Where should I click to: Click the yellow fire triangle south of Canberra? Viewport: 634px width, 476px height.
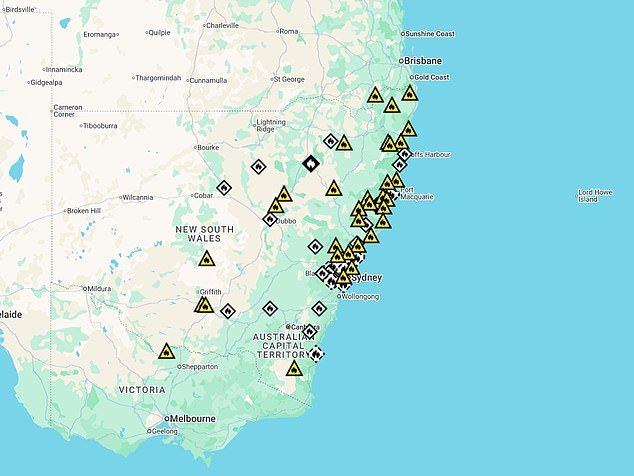point(293,369)
